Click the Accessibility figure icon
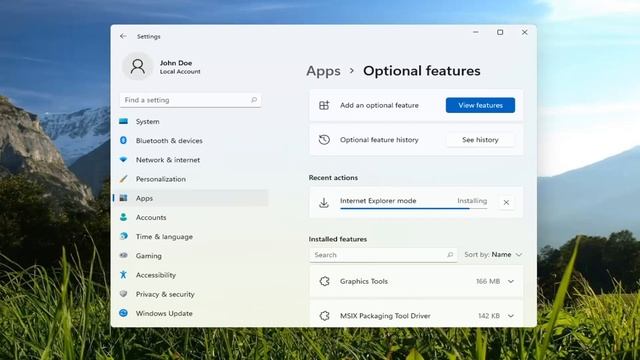 pos(123,275)
